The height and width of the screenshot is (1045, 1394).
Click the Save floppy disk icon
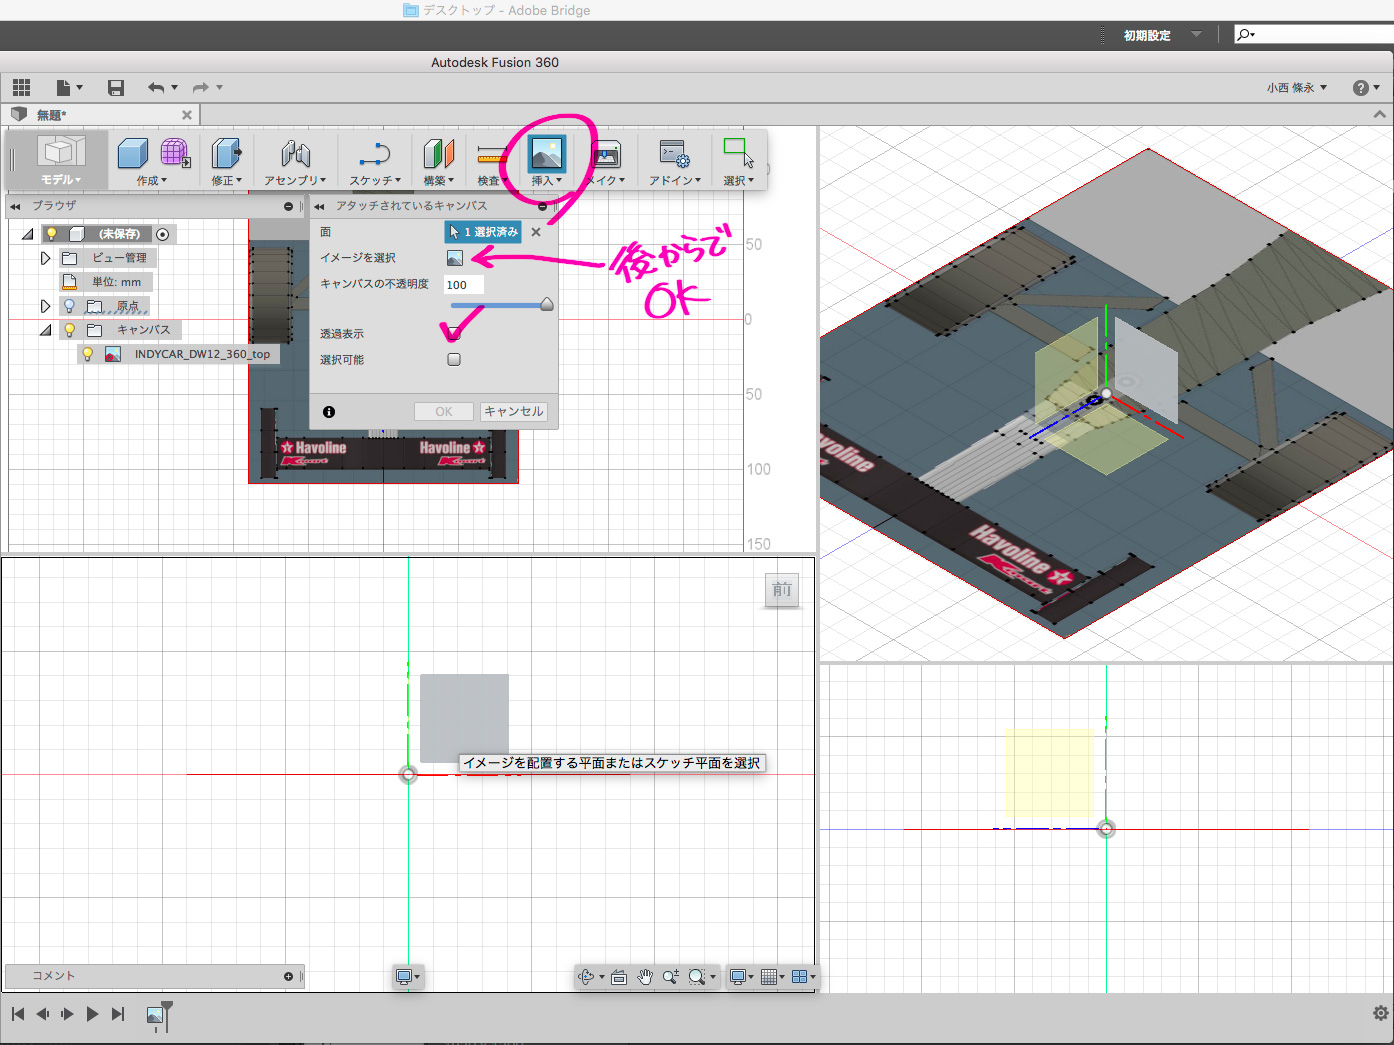[x=116, y=88]
